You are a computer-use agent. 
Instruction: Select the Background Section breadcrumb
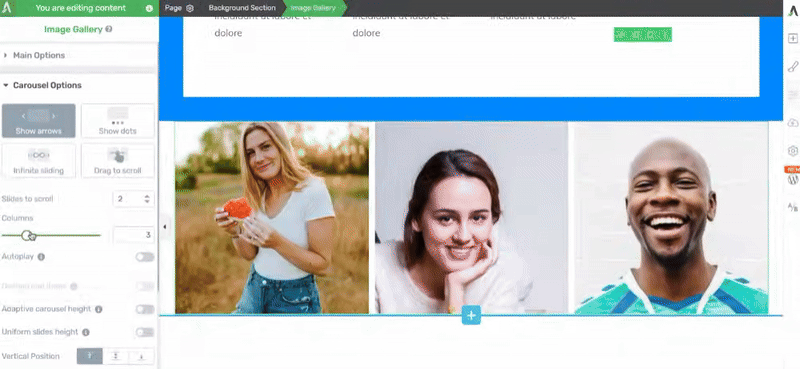coord(242,8)
